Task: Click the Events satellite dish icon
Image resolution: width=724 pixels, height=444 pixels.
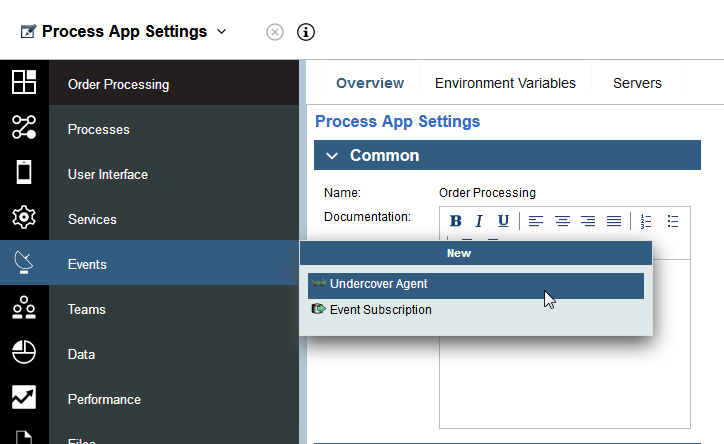Action: pos(24,263)
